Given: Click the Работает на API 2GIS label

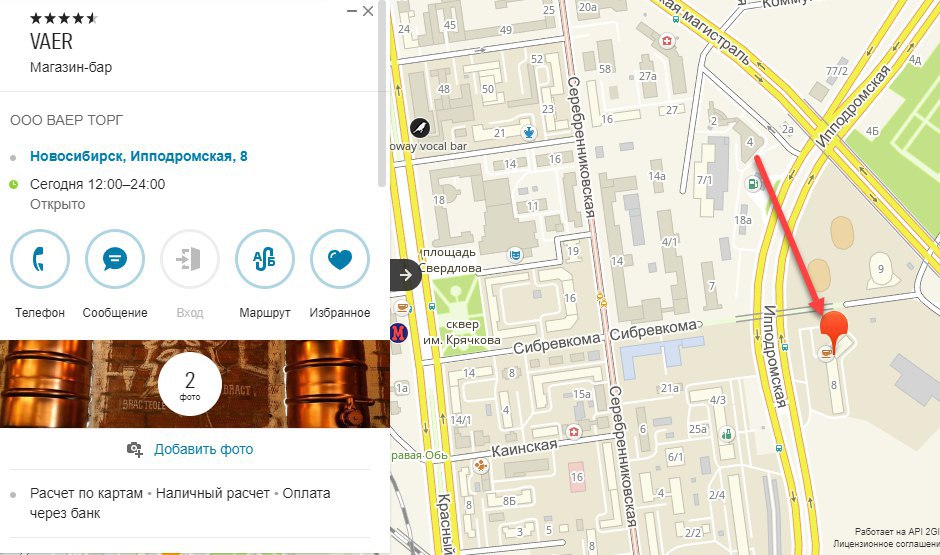Looking at the screenshot, I should [897, 532].
